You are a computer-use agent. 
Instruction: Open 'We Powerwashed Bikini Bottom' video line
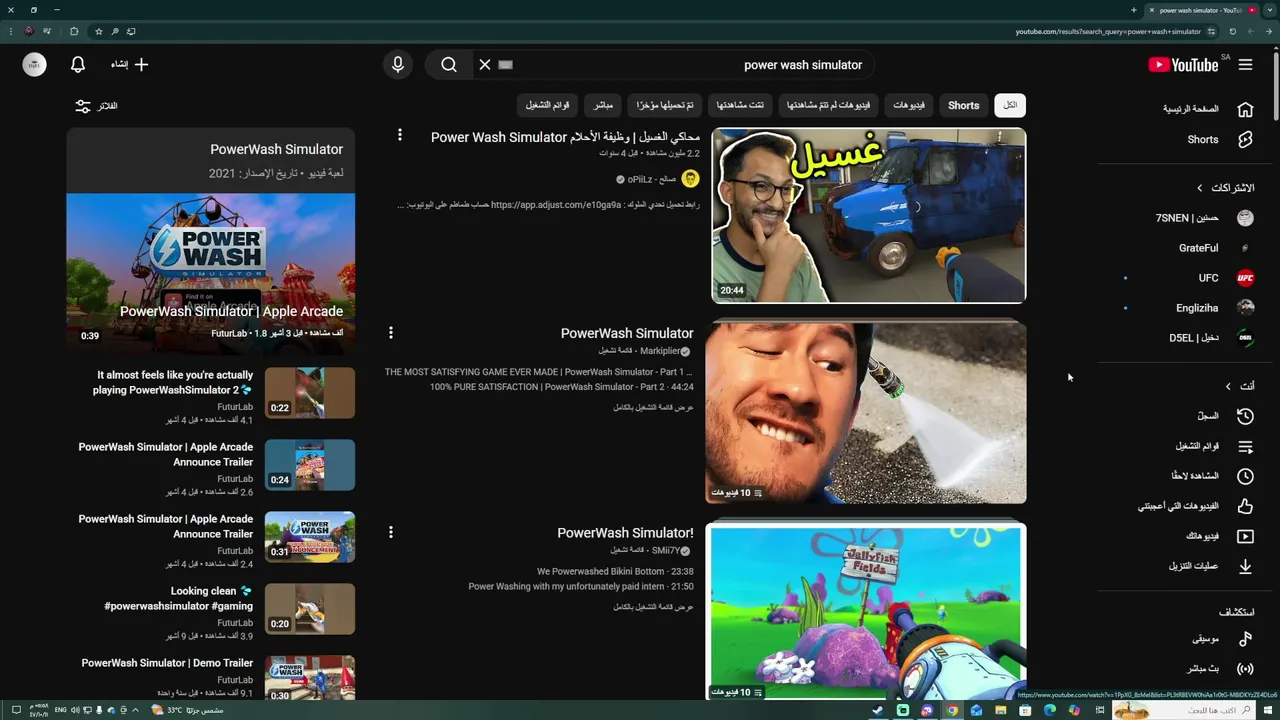pyautogui.click(x=615, y=572)
